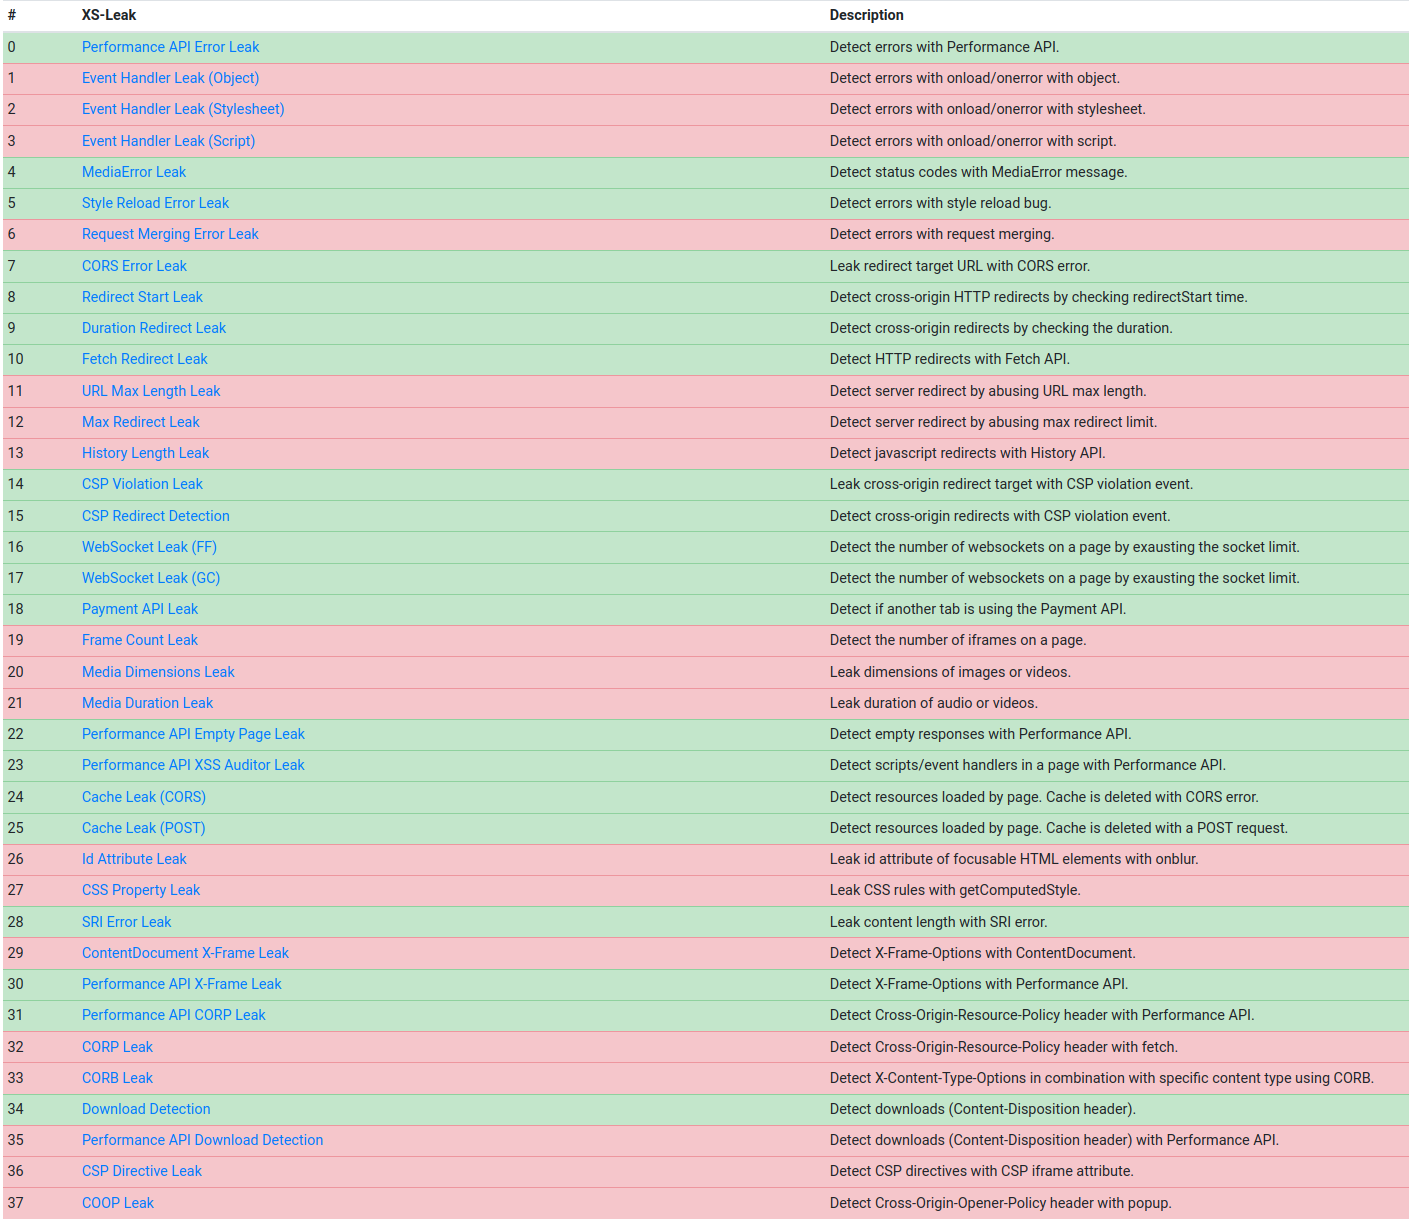
Task: Select the Payment API Leak link
Action: pos(140,609)
